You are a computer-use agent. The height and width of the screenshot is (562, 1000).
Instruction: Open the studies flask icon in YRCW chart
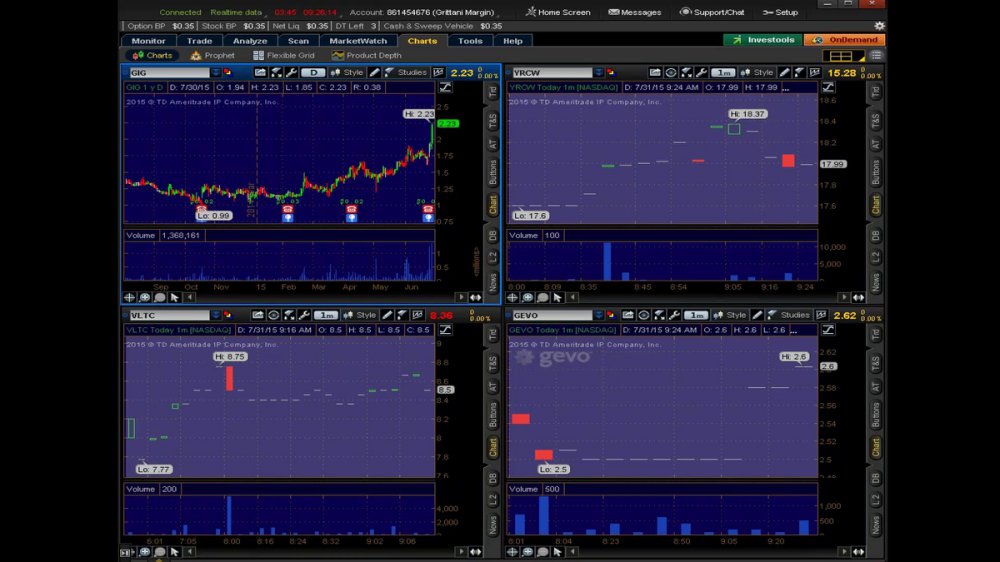(x=800, y=73)
